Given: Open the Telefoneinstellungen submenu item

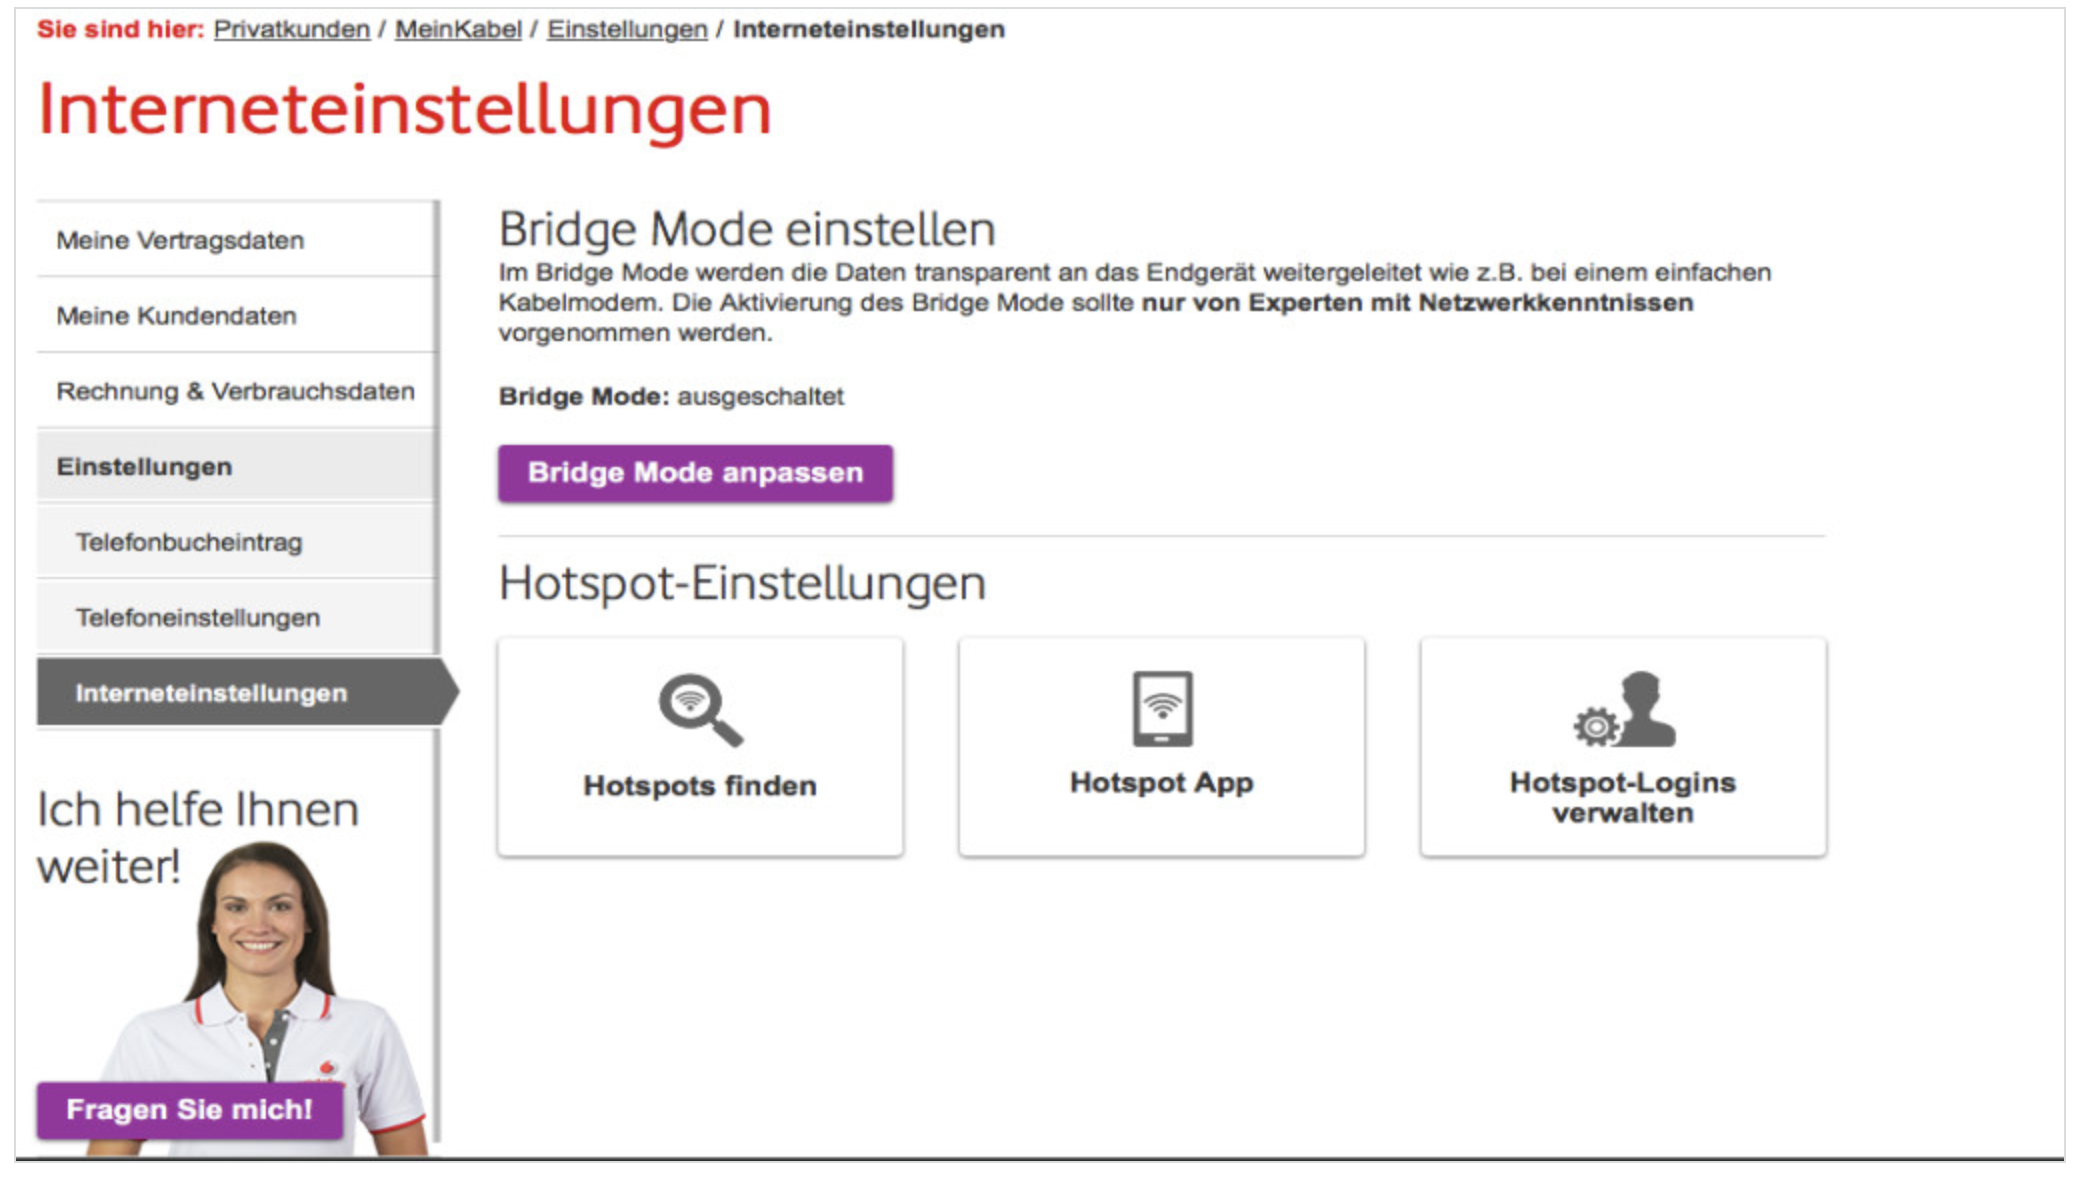Looking at the screenshot, I should (198, 618).
